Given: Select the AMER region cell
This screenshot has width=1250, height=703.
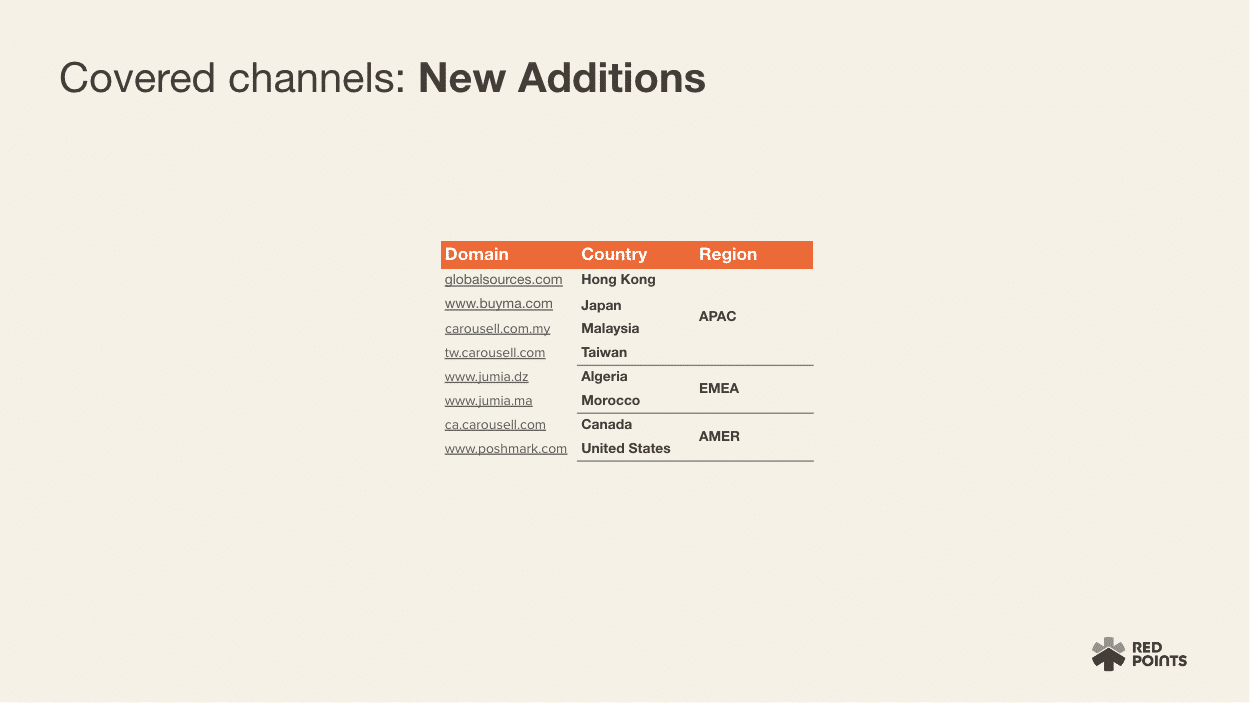Looking at the screenshot, I should click(719, 437).
